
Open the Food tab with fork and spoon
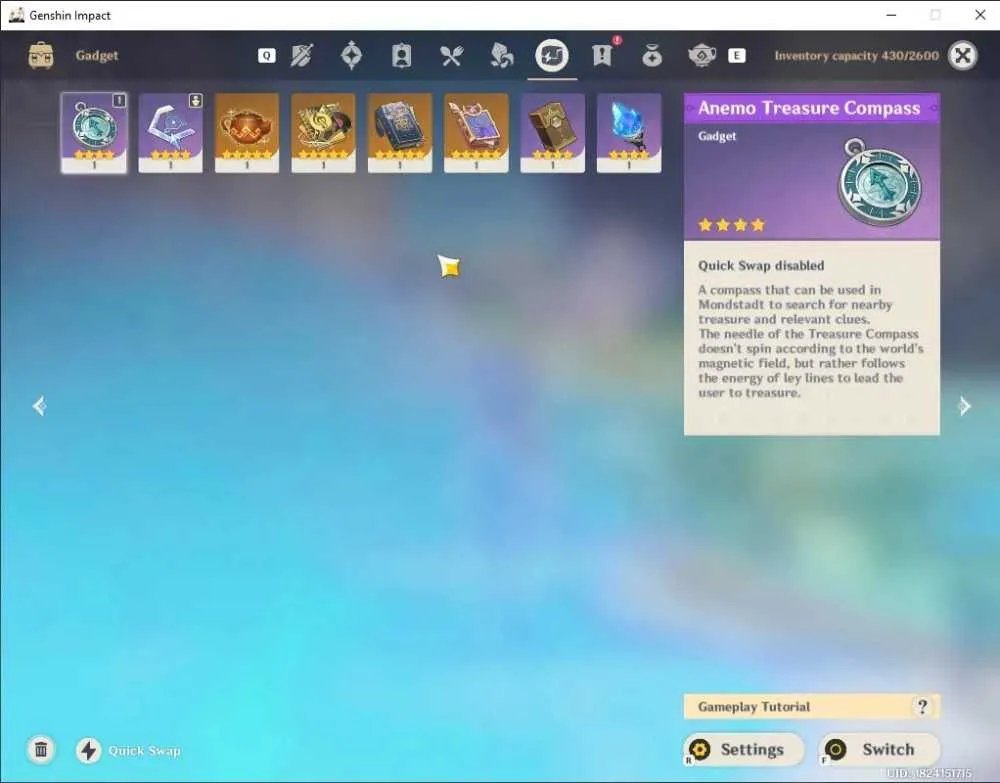pos(452,55)
